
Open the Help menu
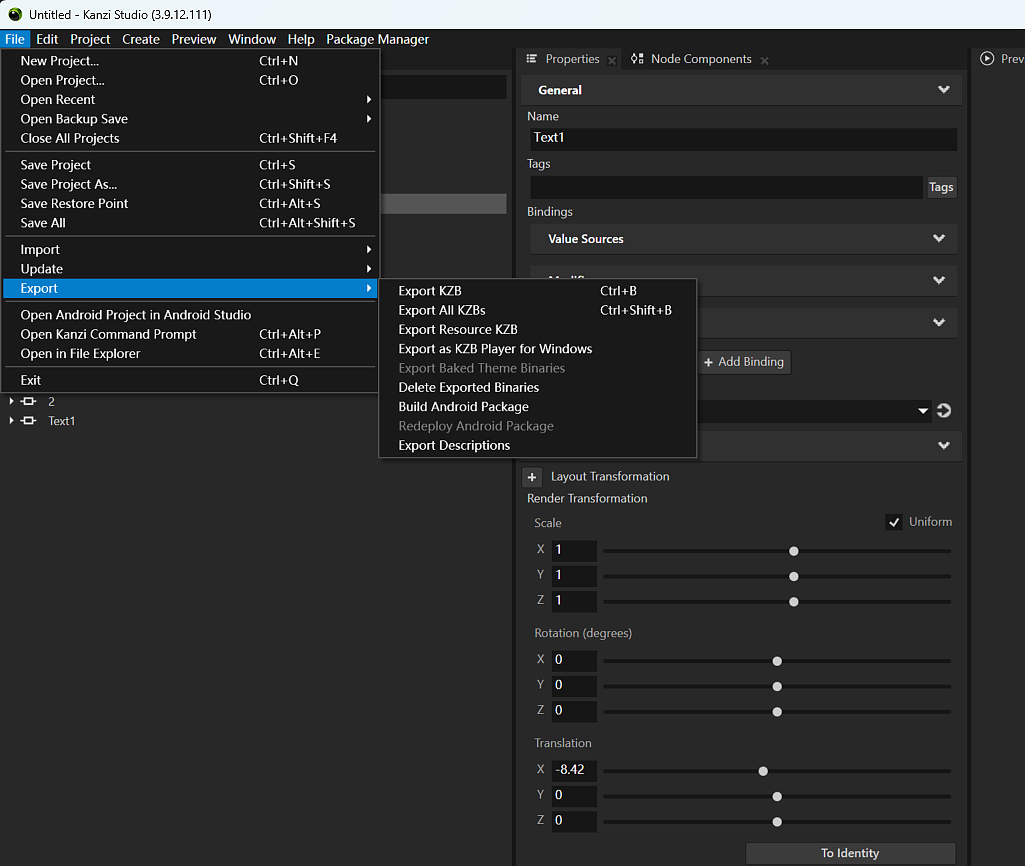tap(301, 39)
